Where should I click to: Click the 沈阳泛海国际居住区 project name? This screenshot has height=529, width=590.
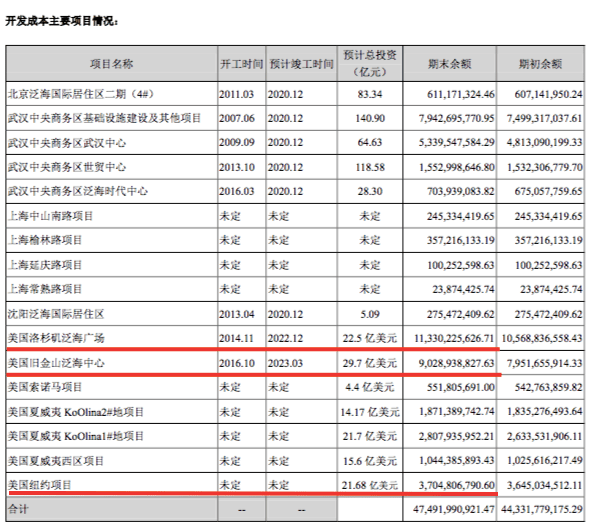click(x=56, y=314)
